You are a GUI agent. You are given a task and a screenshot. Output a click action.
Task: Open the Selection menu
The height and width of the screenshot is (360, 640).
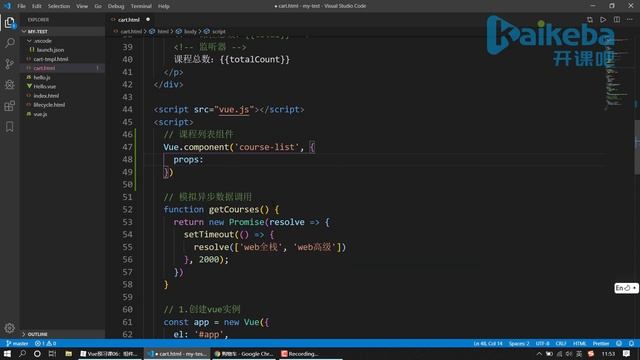coord(59,6)
